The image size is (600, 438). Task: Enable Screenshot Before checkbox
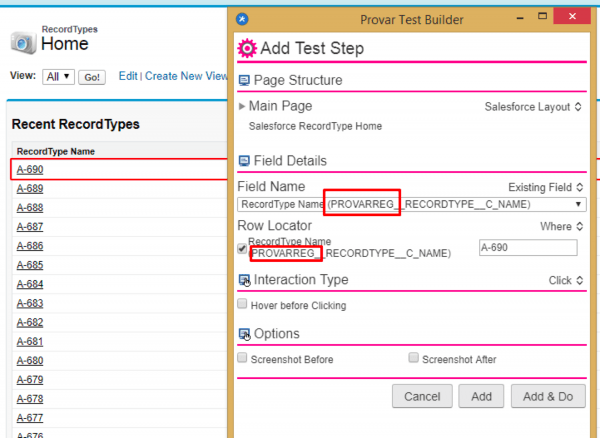coord(242,358)
